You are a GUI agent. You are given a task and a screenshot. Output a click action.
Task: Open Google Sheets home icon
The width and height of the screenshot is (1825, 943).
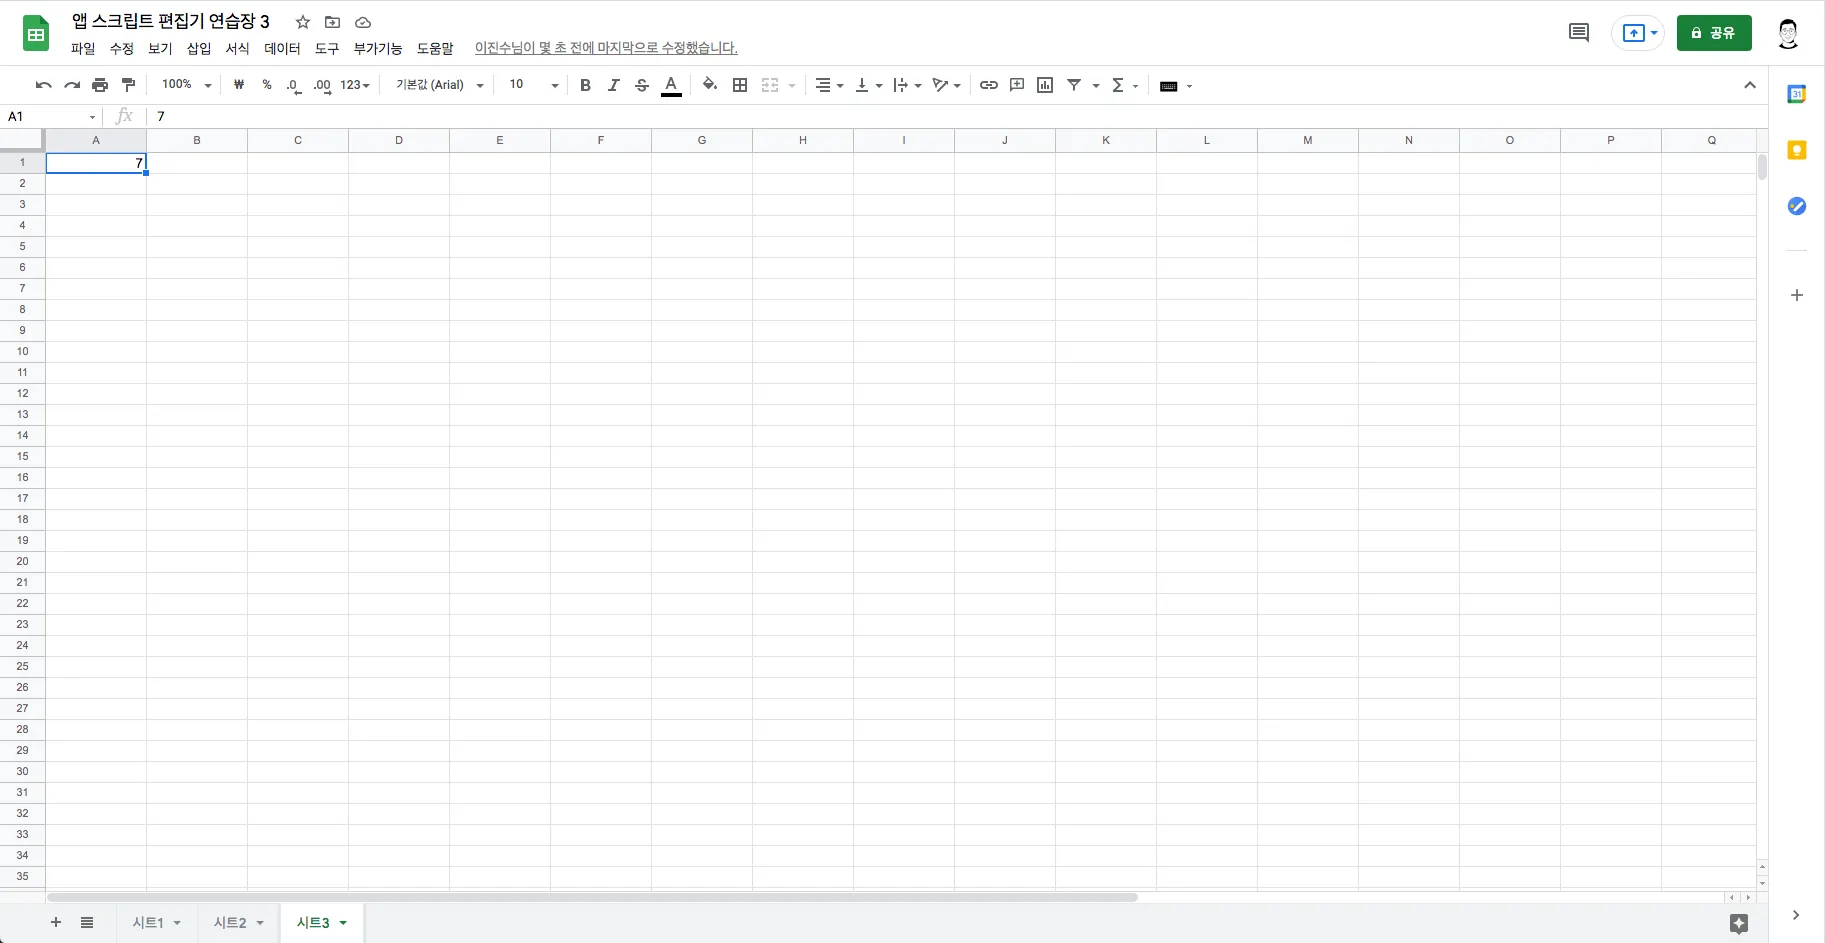coord(36,33)
